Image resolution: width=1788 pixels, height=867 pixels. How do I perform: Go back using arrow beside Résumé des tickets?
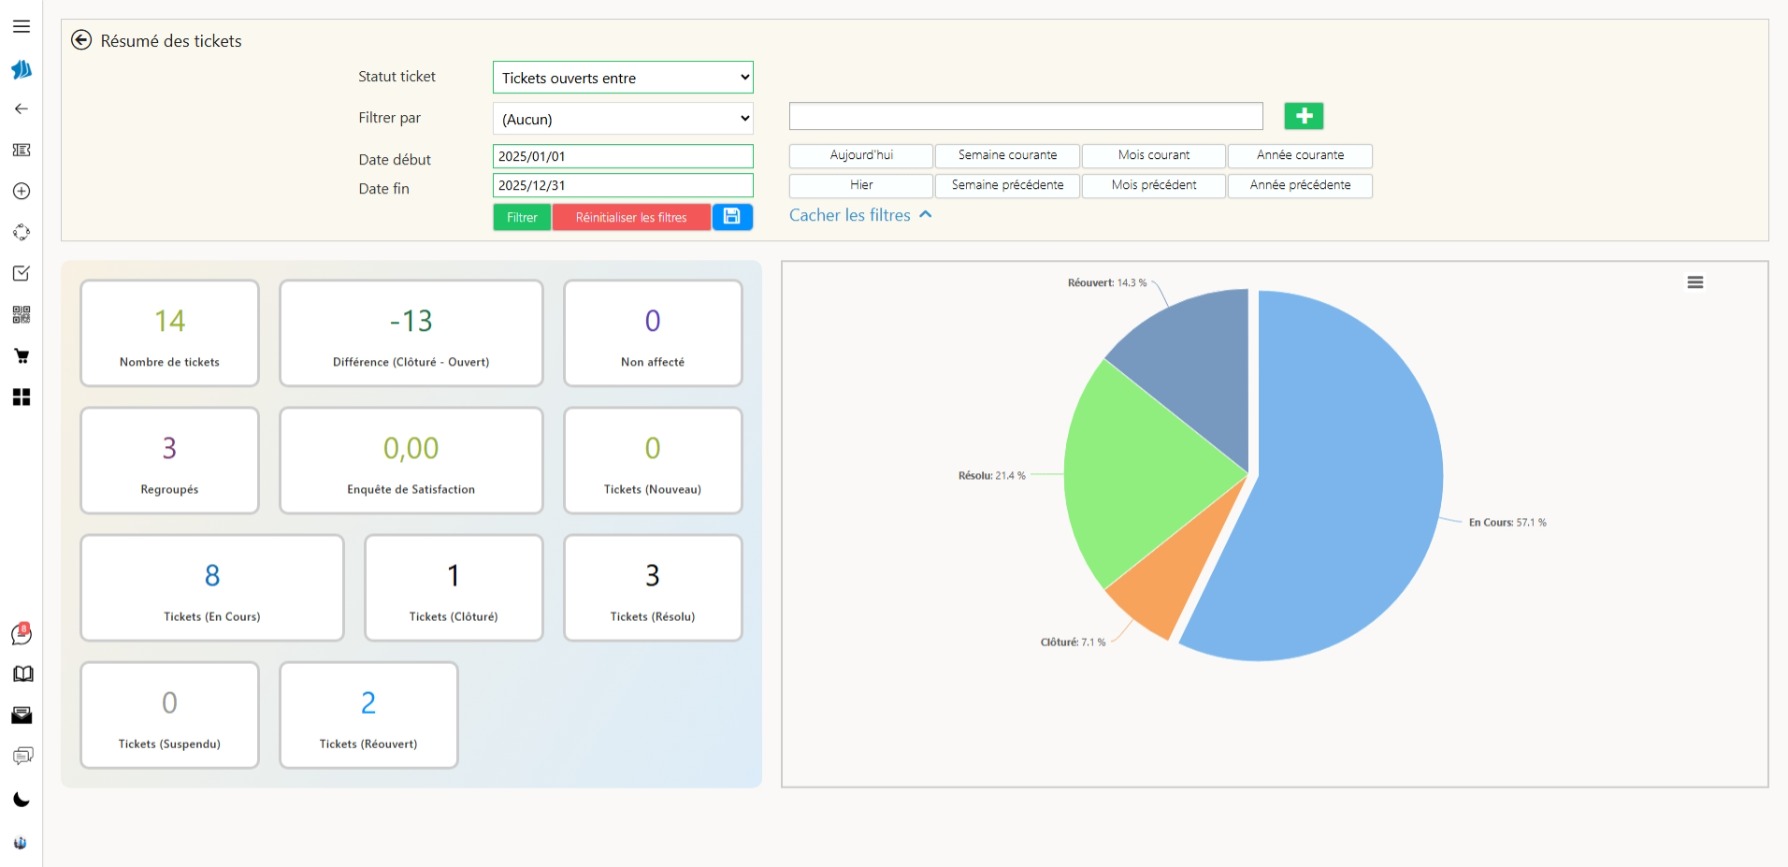(82, 40)
